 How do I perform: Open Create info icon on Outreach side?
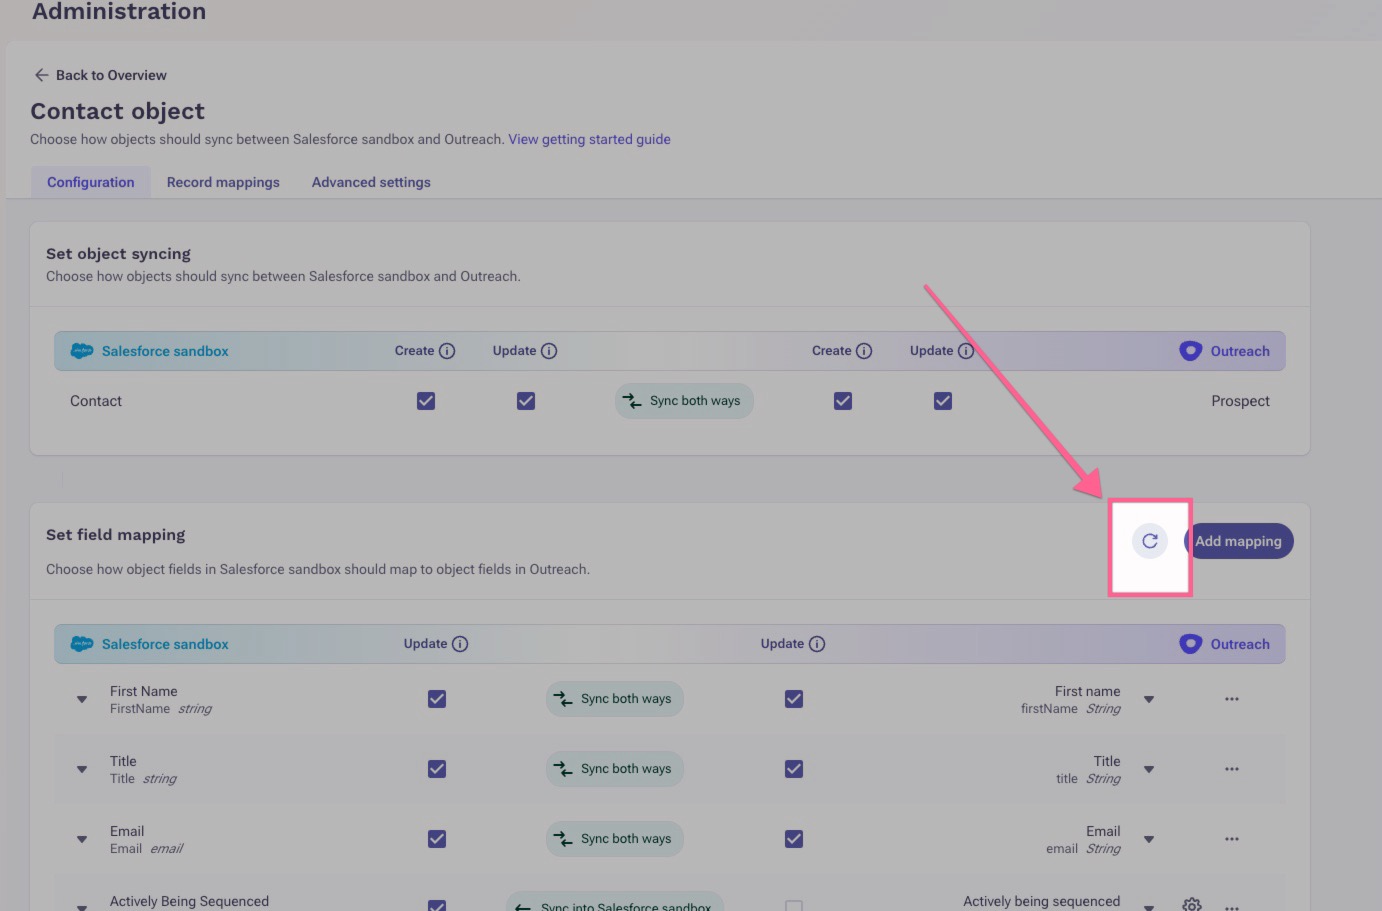pyautogui.click(x=864, y=351)
